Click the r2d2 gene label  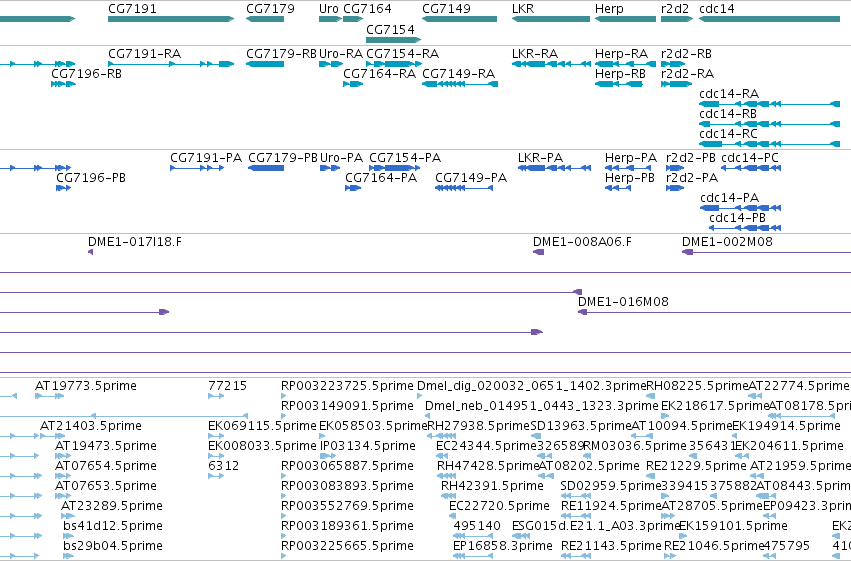[x=675, y=9]
